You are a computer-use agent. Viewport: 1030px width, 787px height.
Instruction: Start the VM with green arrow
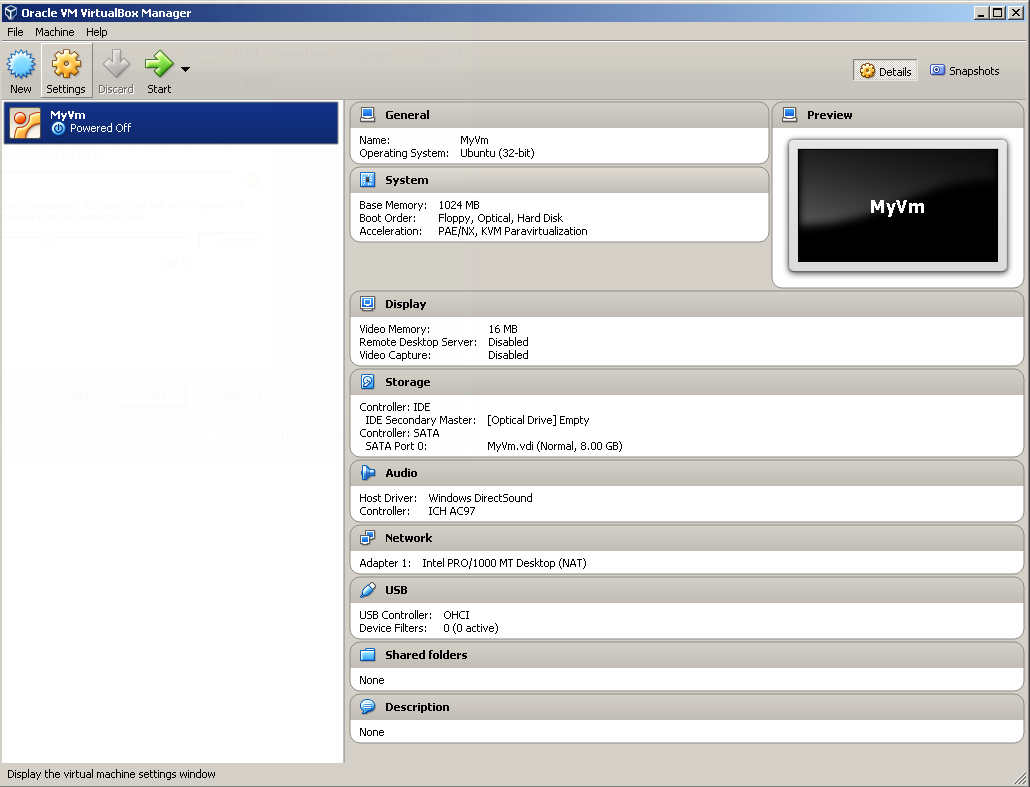click(158, 64)
